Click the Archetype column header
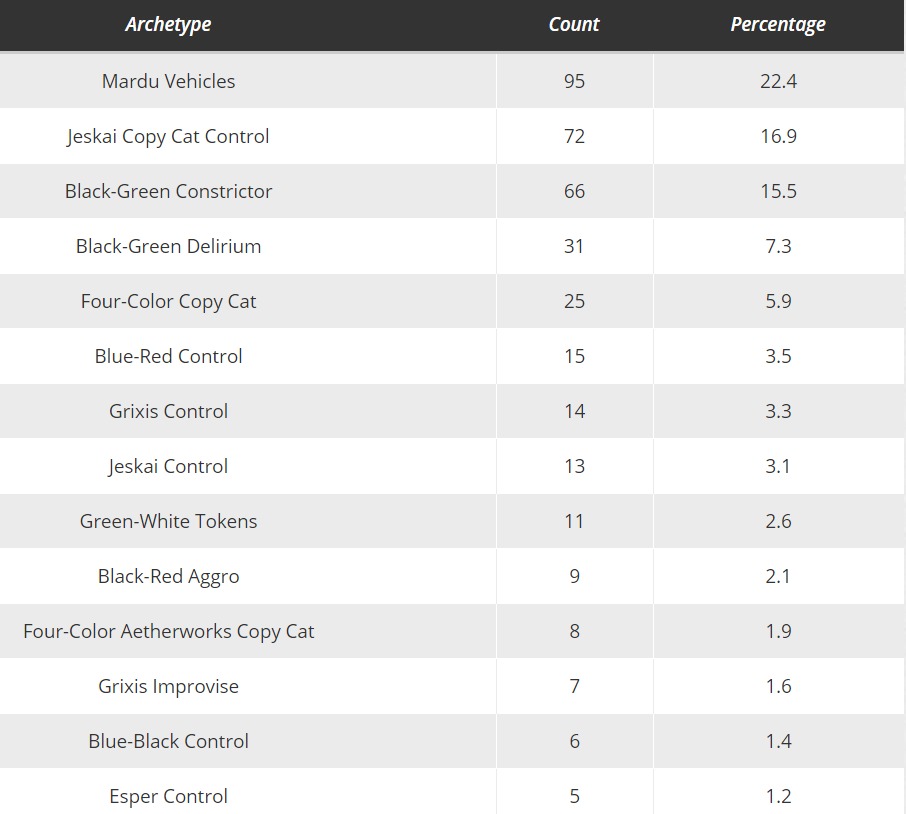The height and width of the screenshot is (814, 906). coord(168,24)
